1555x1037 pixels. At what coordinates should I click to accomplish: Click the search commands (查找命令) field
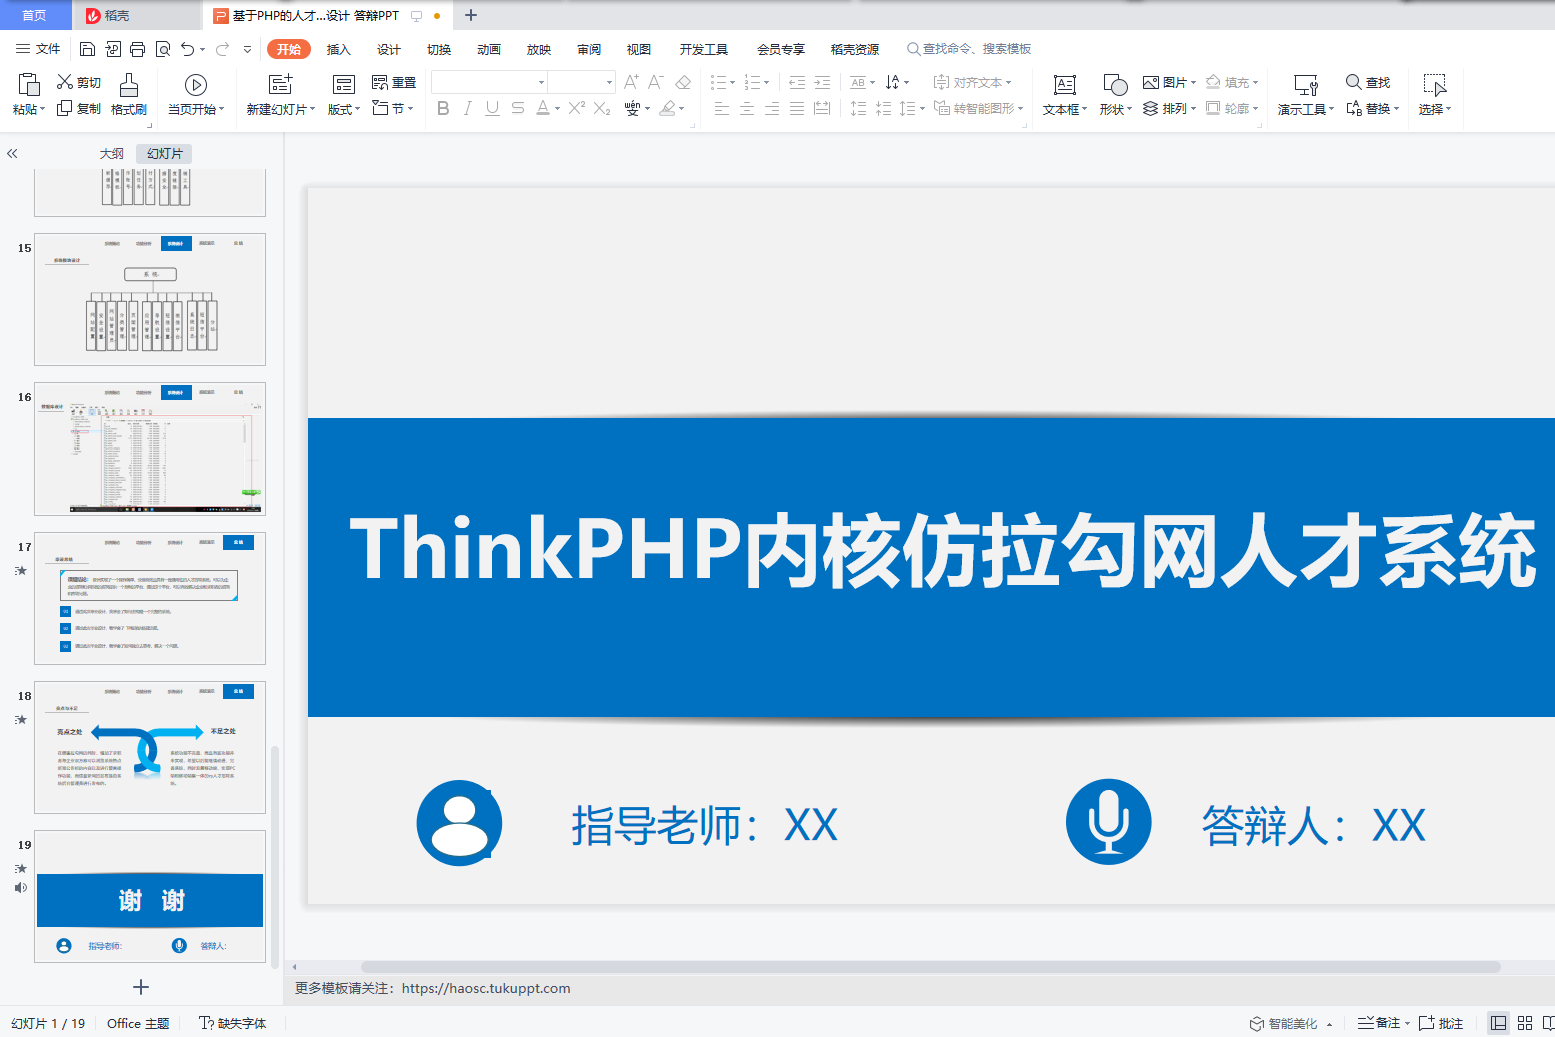[x=969, y=49]
